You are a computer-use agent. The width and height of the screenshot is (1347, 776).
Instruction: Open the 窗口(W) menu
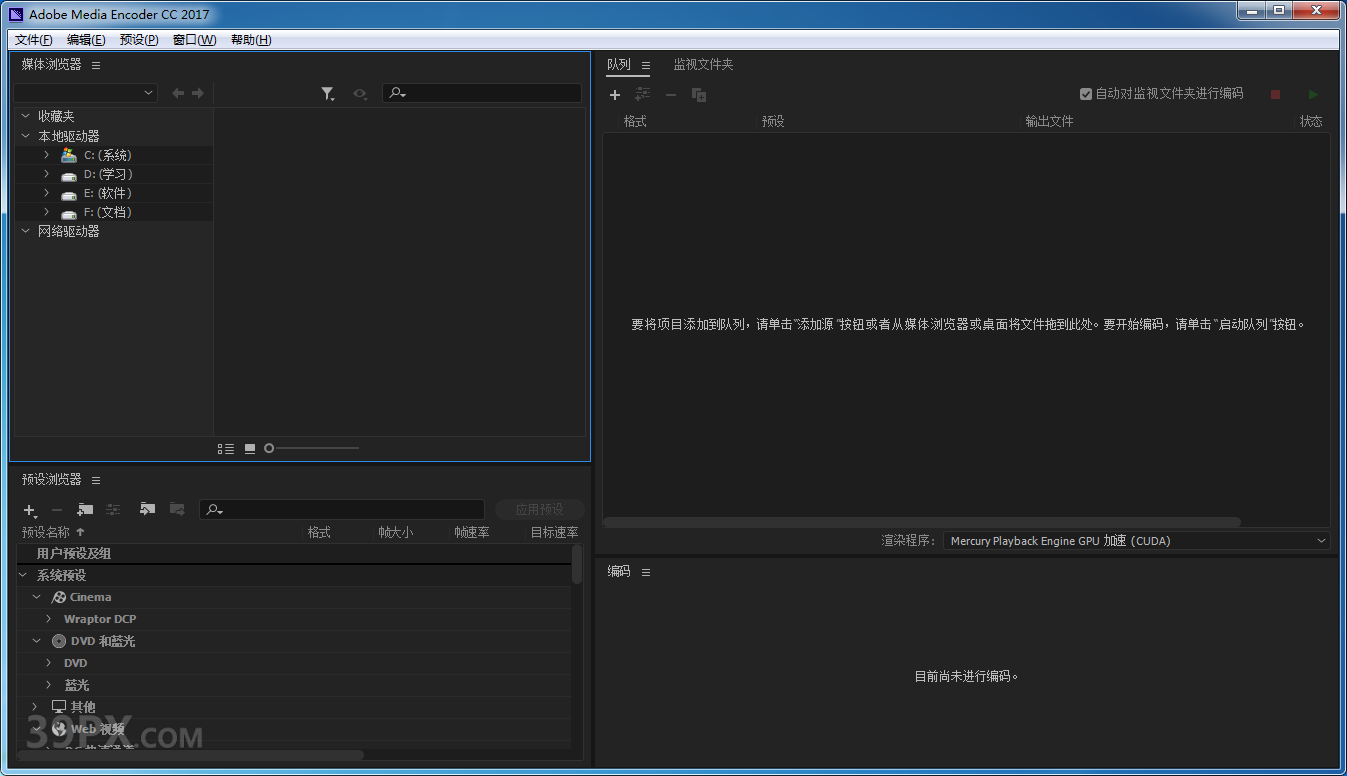(194, 40)
